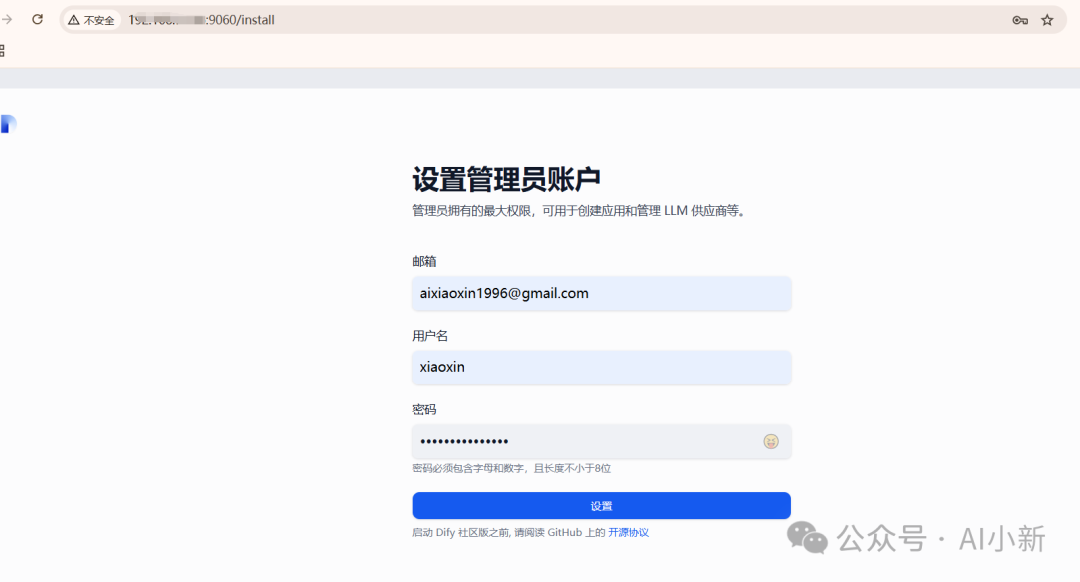Click the password rule hint "密码必须包含字母和数字"

tap(468, 468)
